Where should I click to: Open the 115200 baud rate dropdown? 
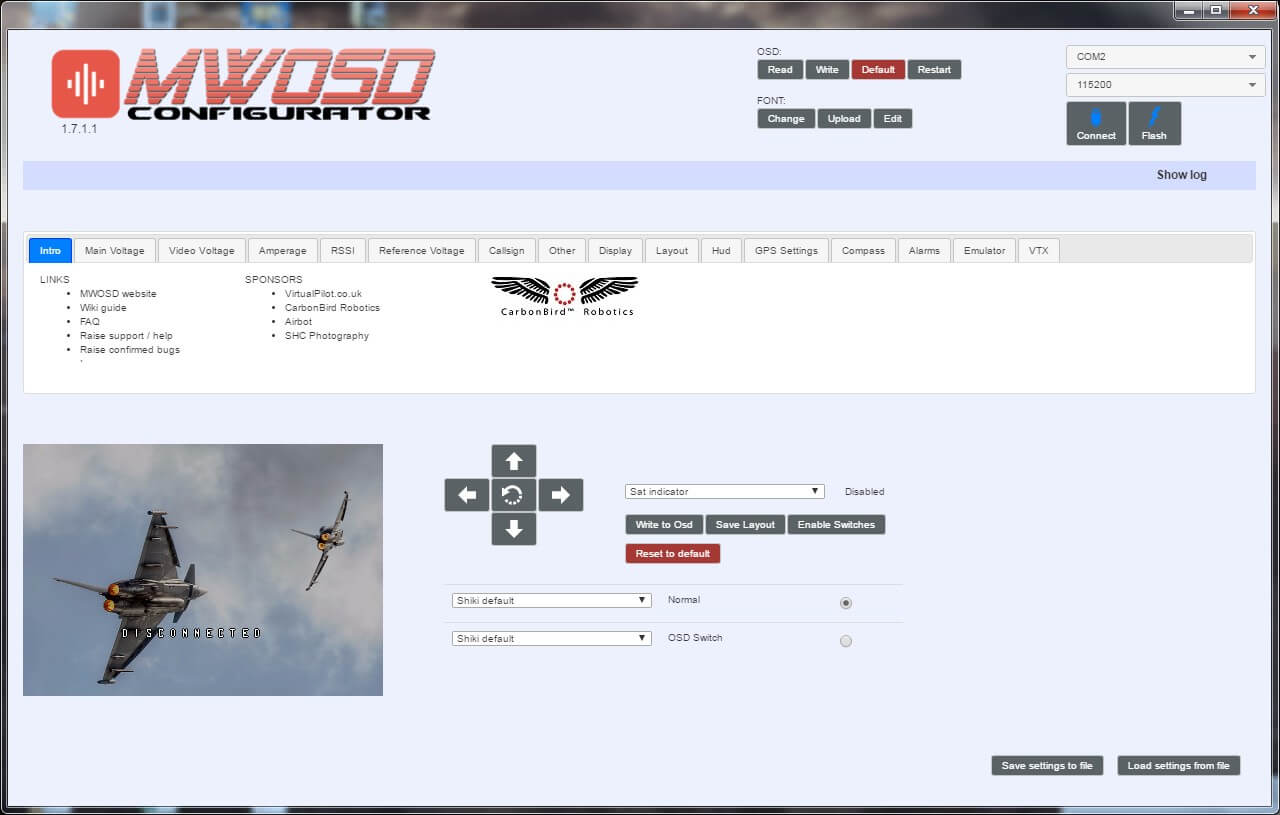(x=1166, y=85)
